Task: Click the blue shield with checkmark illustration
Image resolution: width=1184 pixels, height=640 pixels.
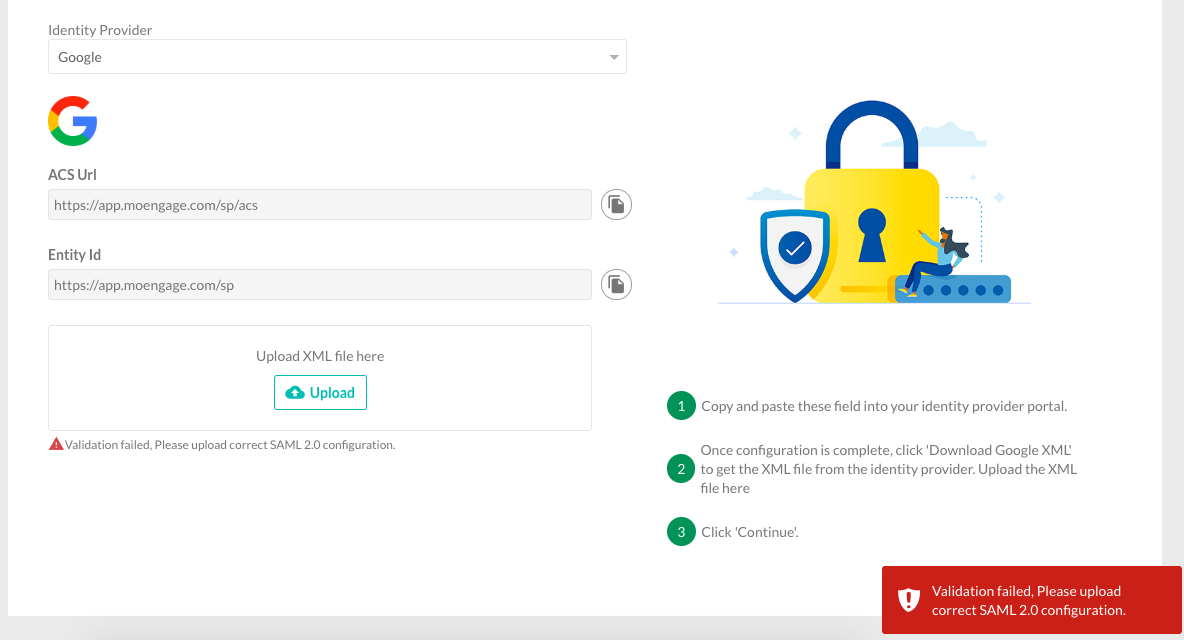Action: 794,254
